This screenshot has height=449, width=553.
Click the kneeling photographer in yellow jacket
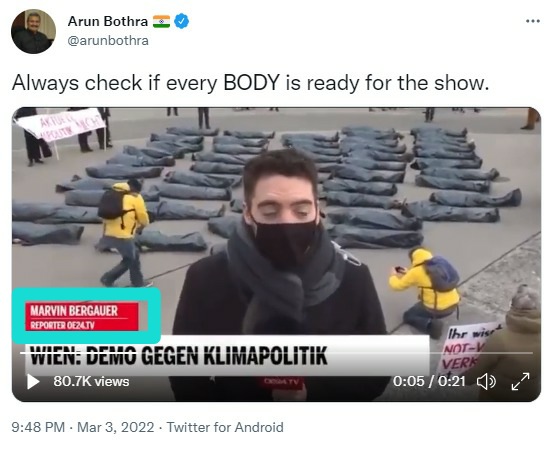click(425, 289)
